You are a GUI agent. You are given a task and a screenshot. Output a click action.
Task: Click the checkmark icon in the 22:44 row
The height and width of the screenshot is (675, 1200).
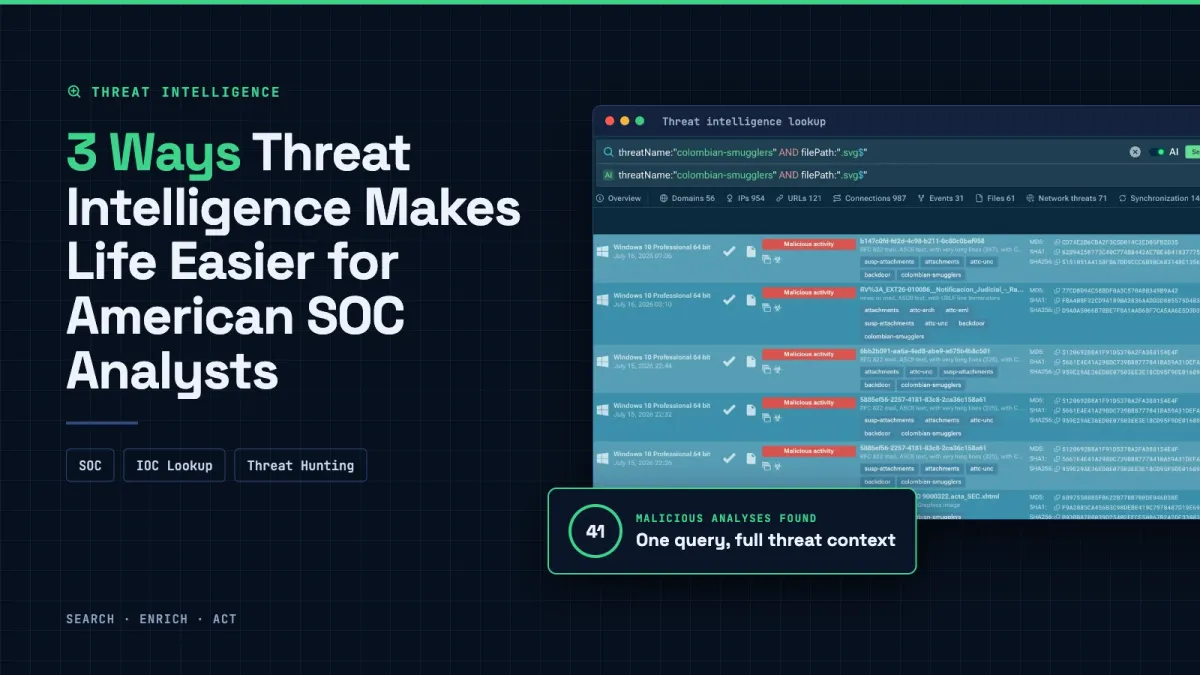tap(729, 361)
